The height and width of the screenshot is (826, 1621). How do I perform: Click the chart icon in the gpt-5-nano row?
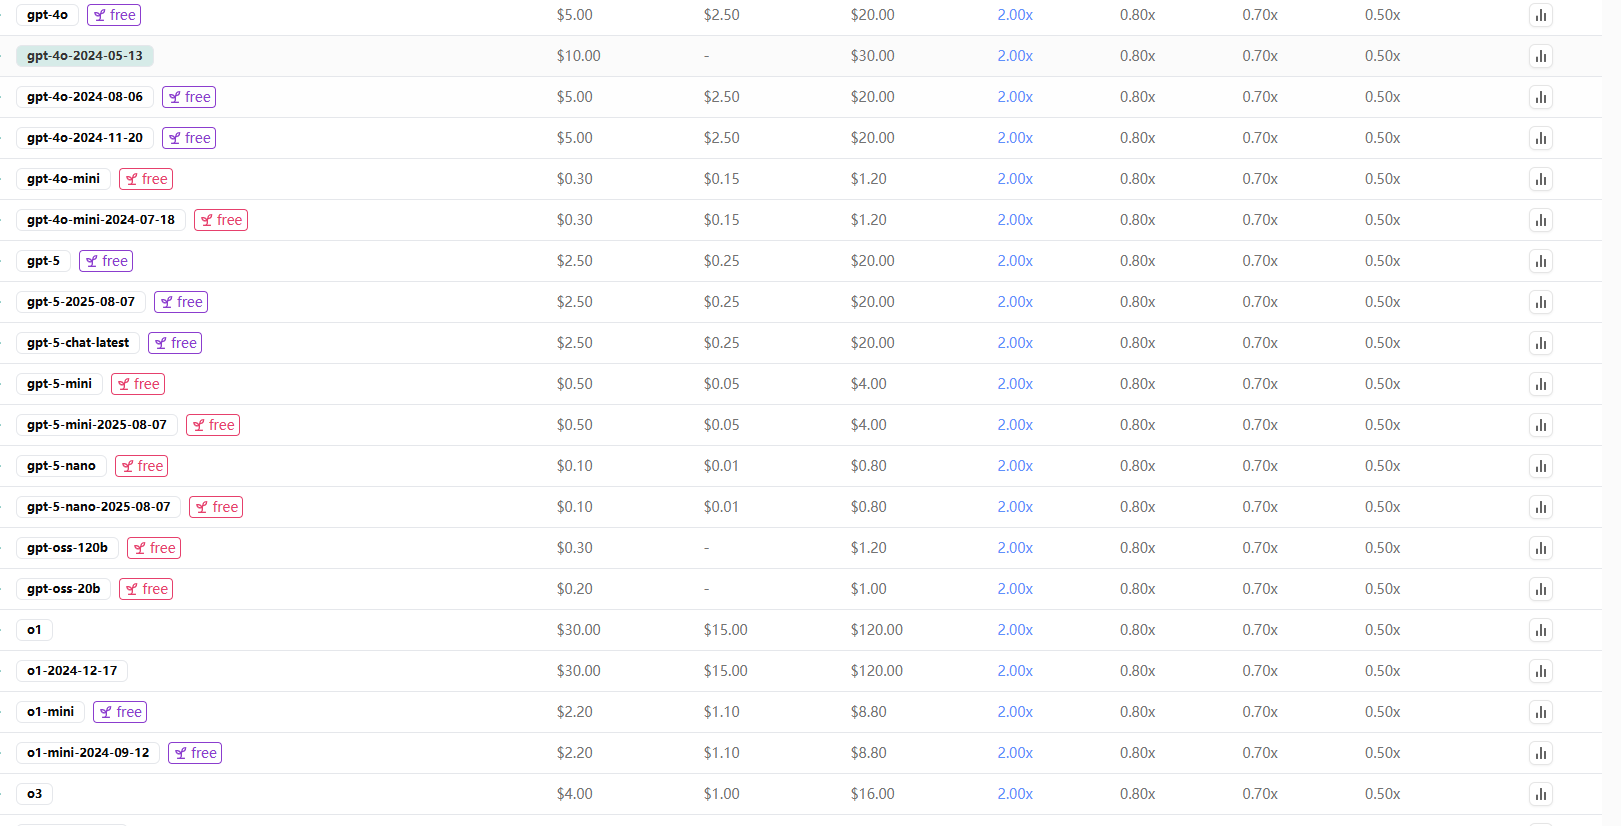1540,466
